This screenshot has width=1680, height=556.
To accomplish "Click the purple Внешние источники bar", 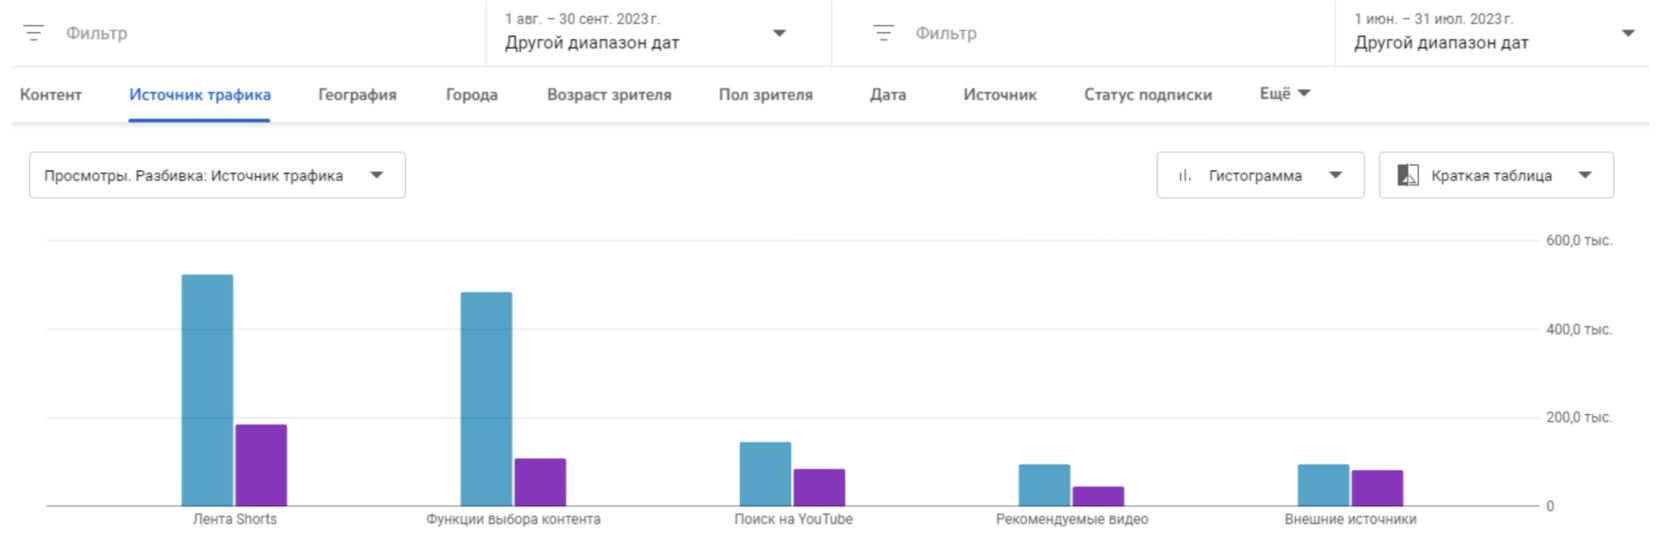I will click(x=1377, y=488).
